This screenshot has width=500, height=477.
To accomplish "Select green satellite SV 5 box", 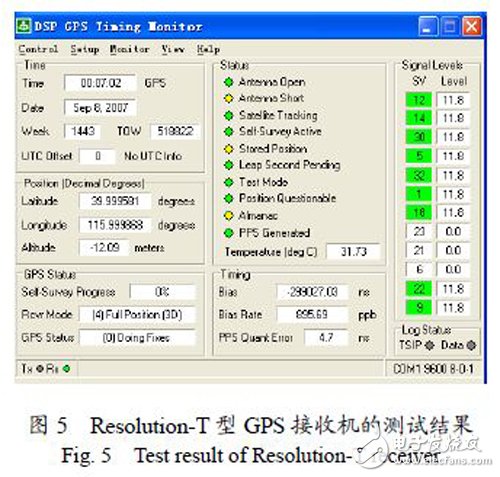I will pyautogui.click(x=419, y=156).
